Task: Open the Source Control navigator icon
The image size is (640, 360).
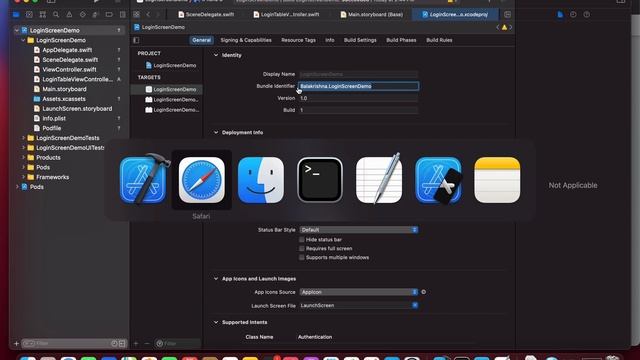Action: [x=29, y=15]
